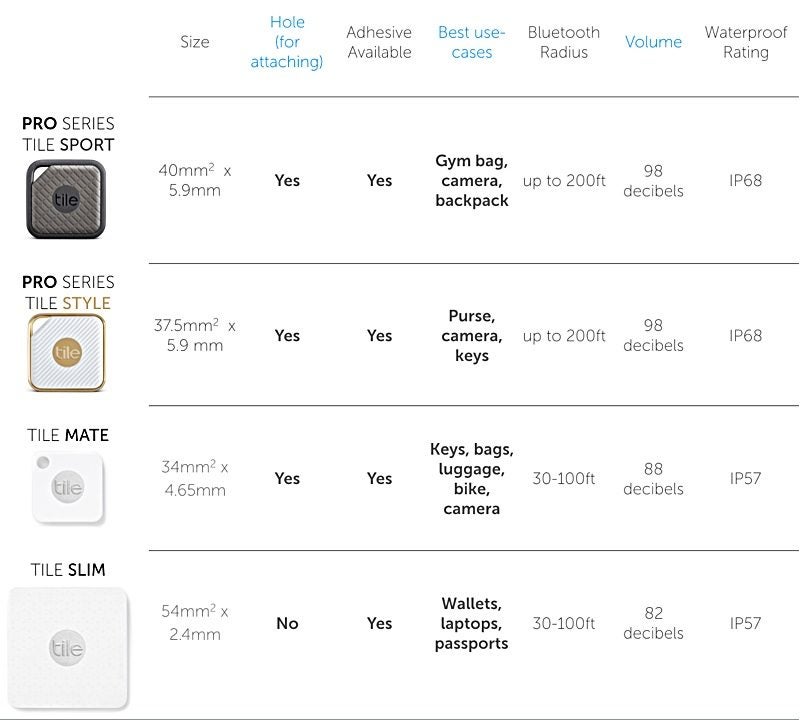This screenshot has width=800, height=720.
Task: Click the Adhesive Available column header
Action: tap(379, 42)
